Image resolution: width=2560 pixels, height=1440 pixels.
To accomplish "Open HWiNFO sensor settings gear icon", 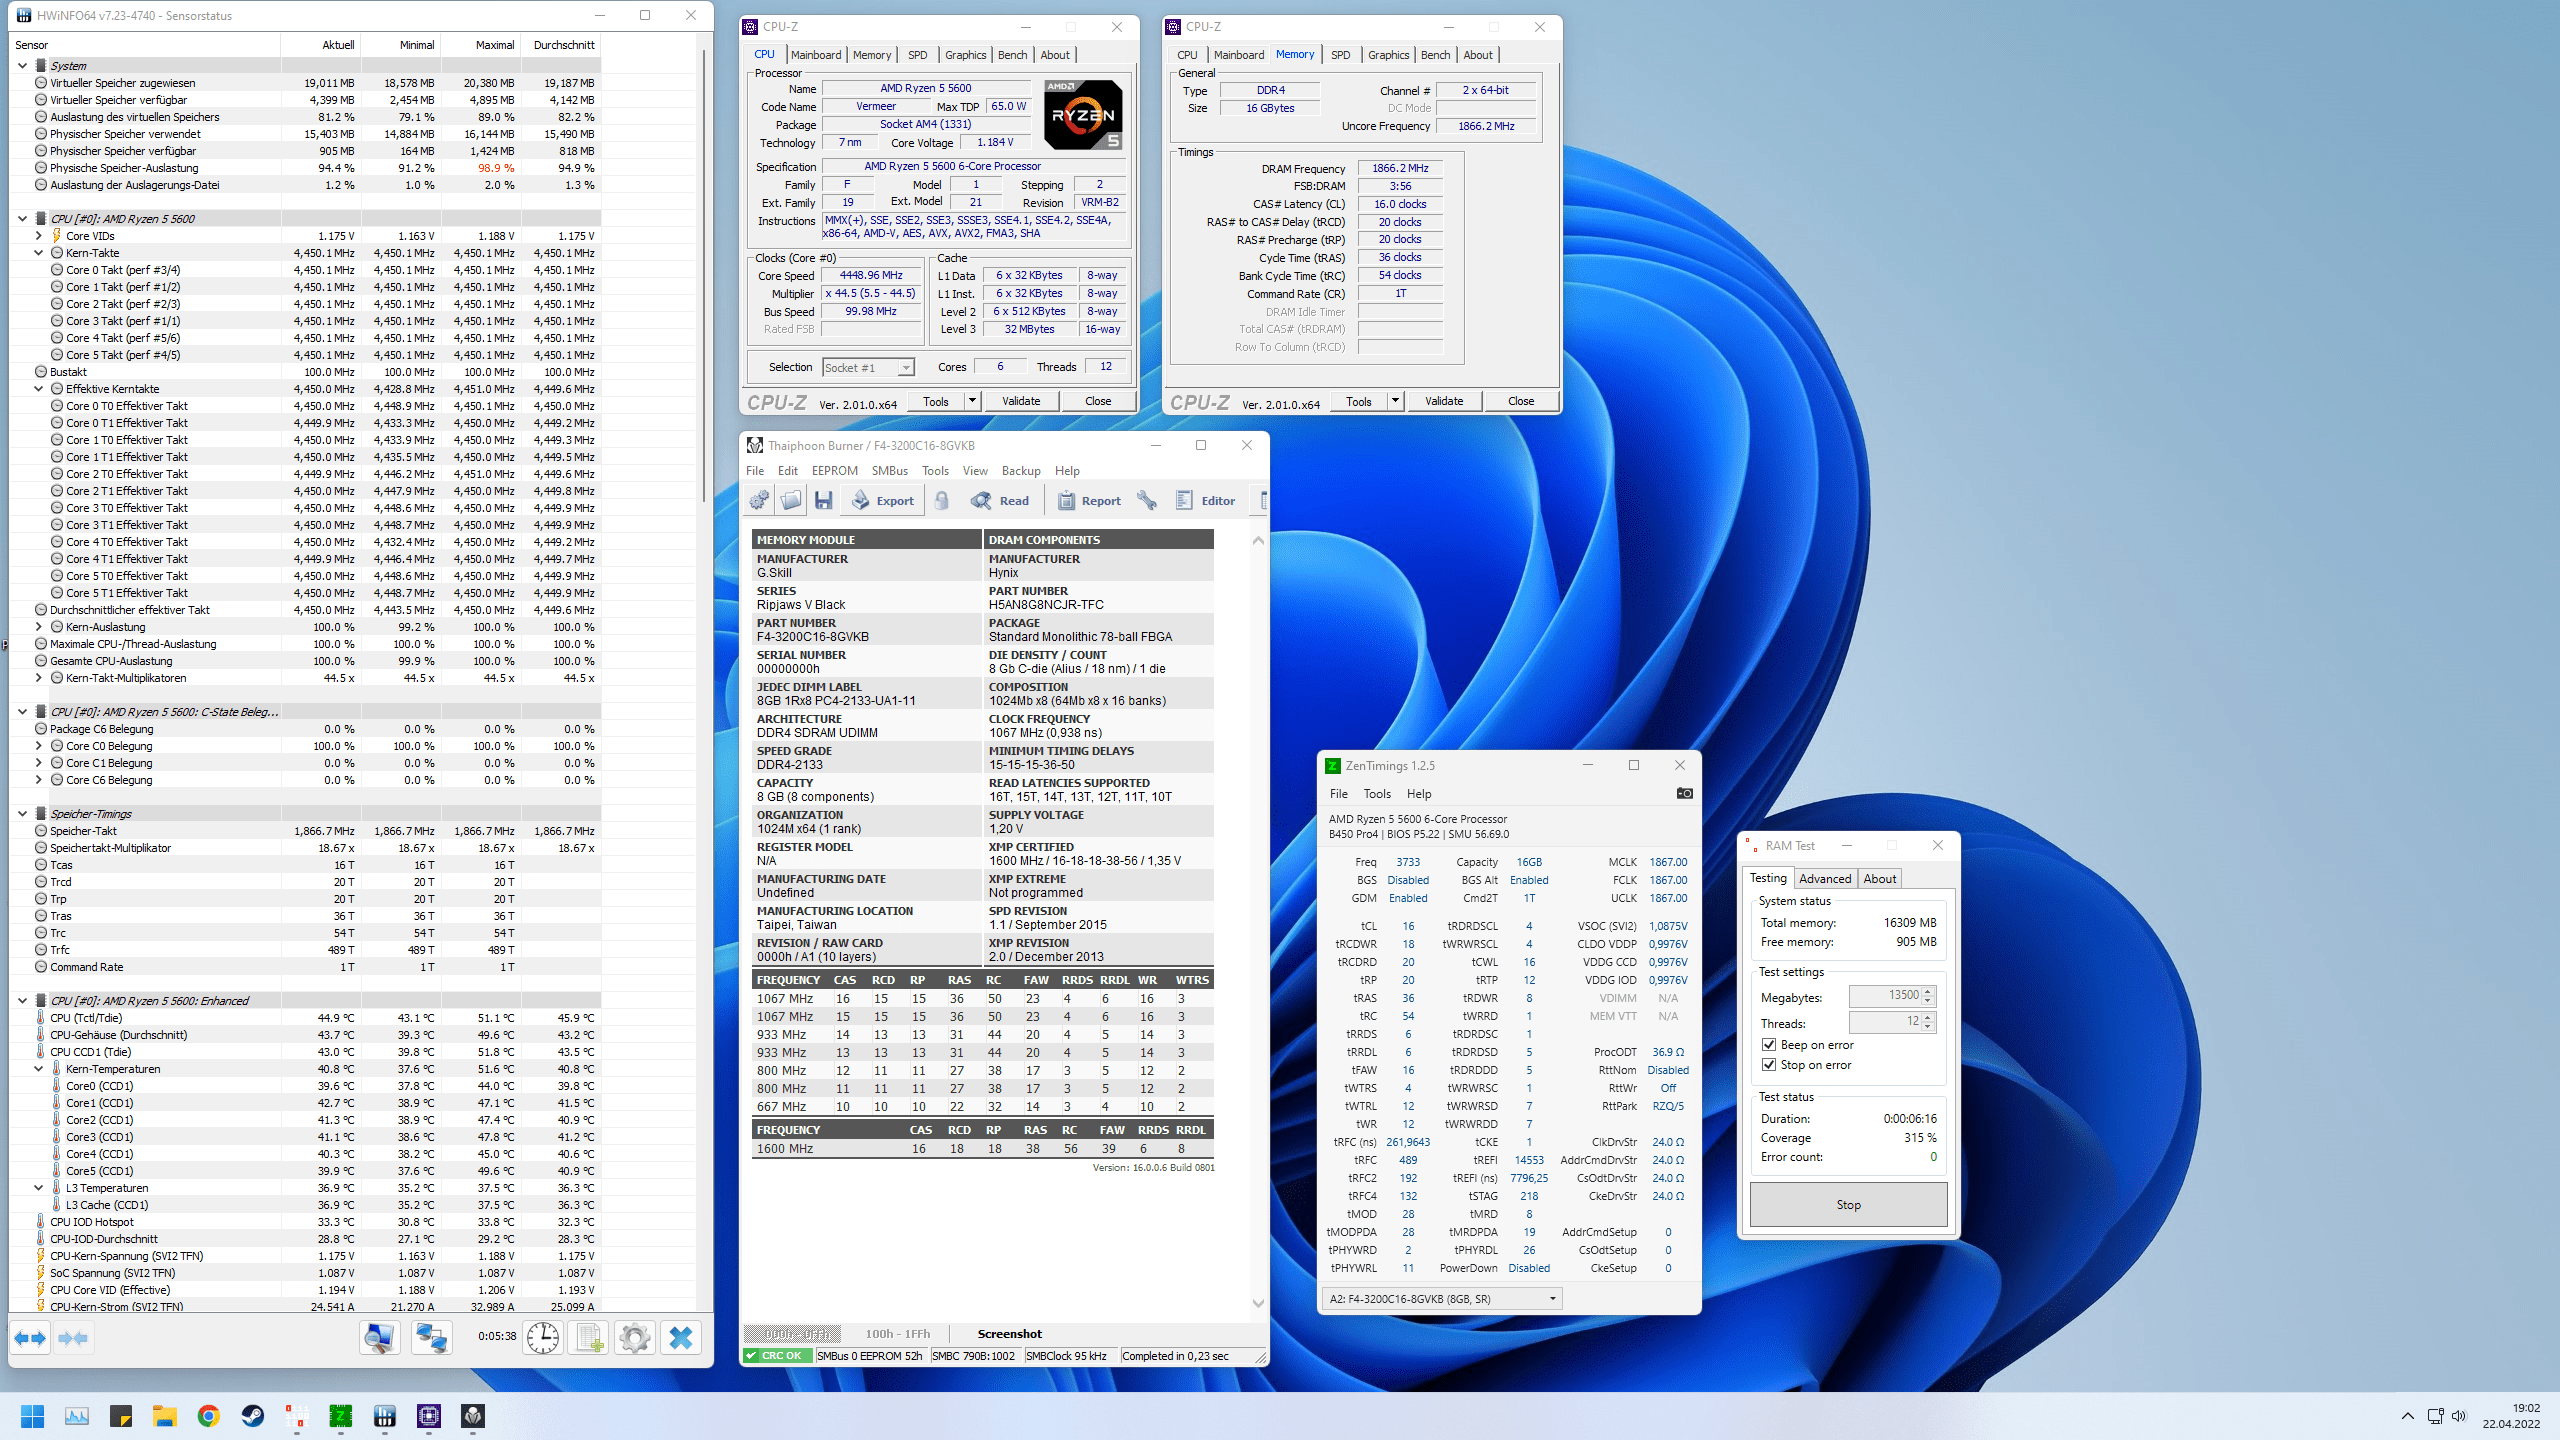I will click(x=635, y=1338).
